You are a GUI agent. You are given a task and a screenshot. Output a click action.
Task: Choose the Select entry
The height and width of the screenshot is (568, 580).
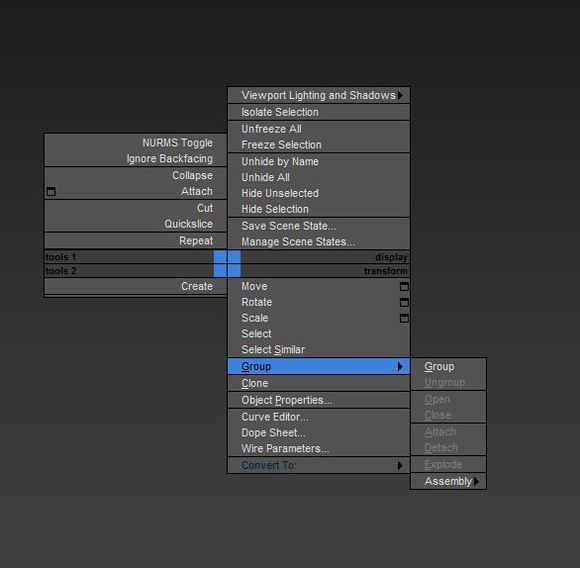[x=319, y=334]
